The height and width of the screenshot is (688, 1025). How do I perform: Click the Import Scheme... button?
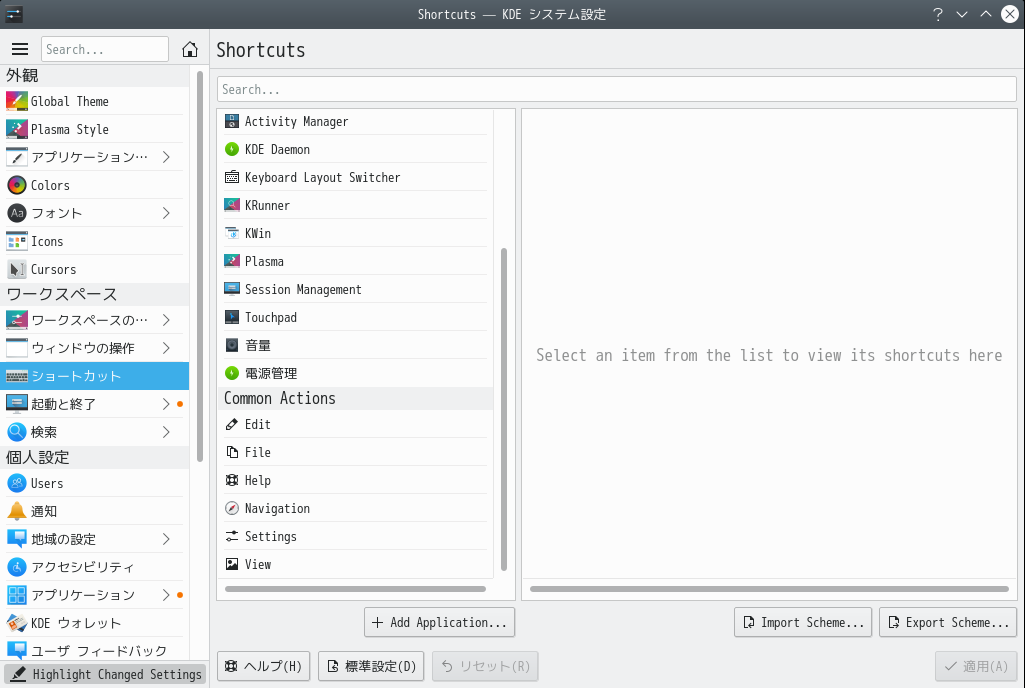[803, 623]
